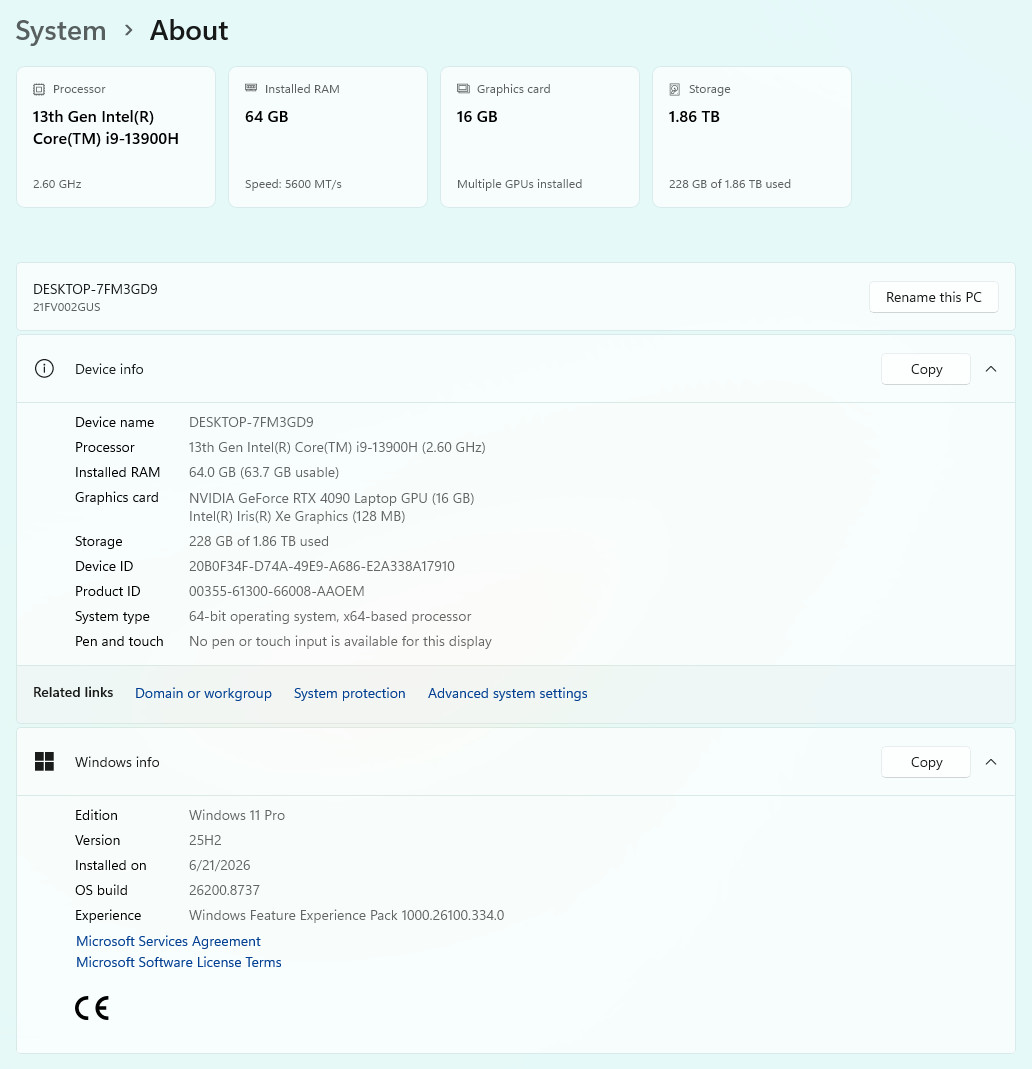Click model number 21FV002GUS
The image size is (1032, 1069).
pyautogui.click(x=67, y=307)
